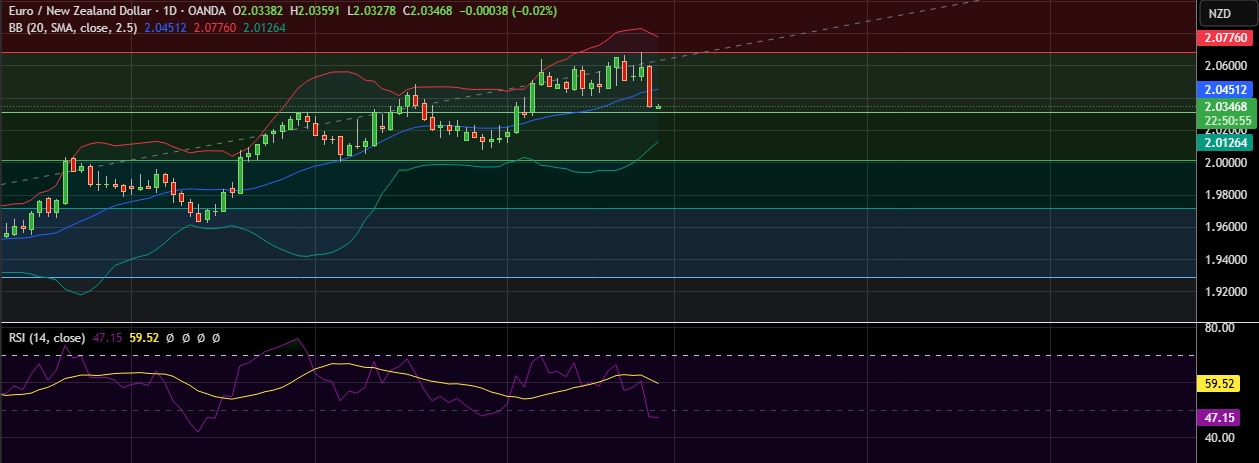The height and width of the screenshot is (463, 1259).
Task: Click the bar countdown timer 22:50:55
Action: [1227, 120]
